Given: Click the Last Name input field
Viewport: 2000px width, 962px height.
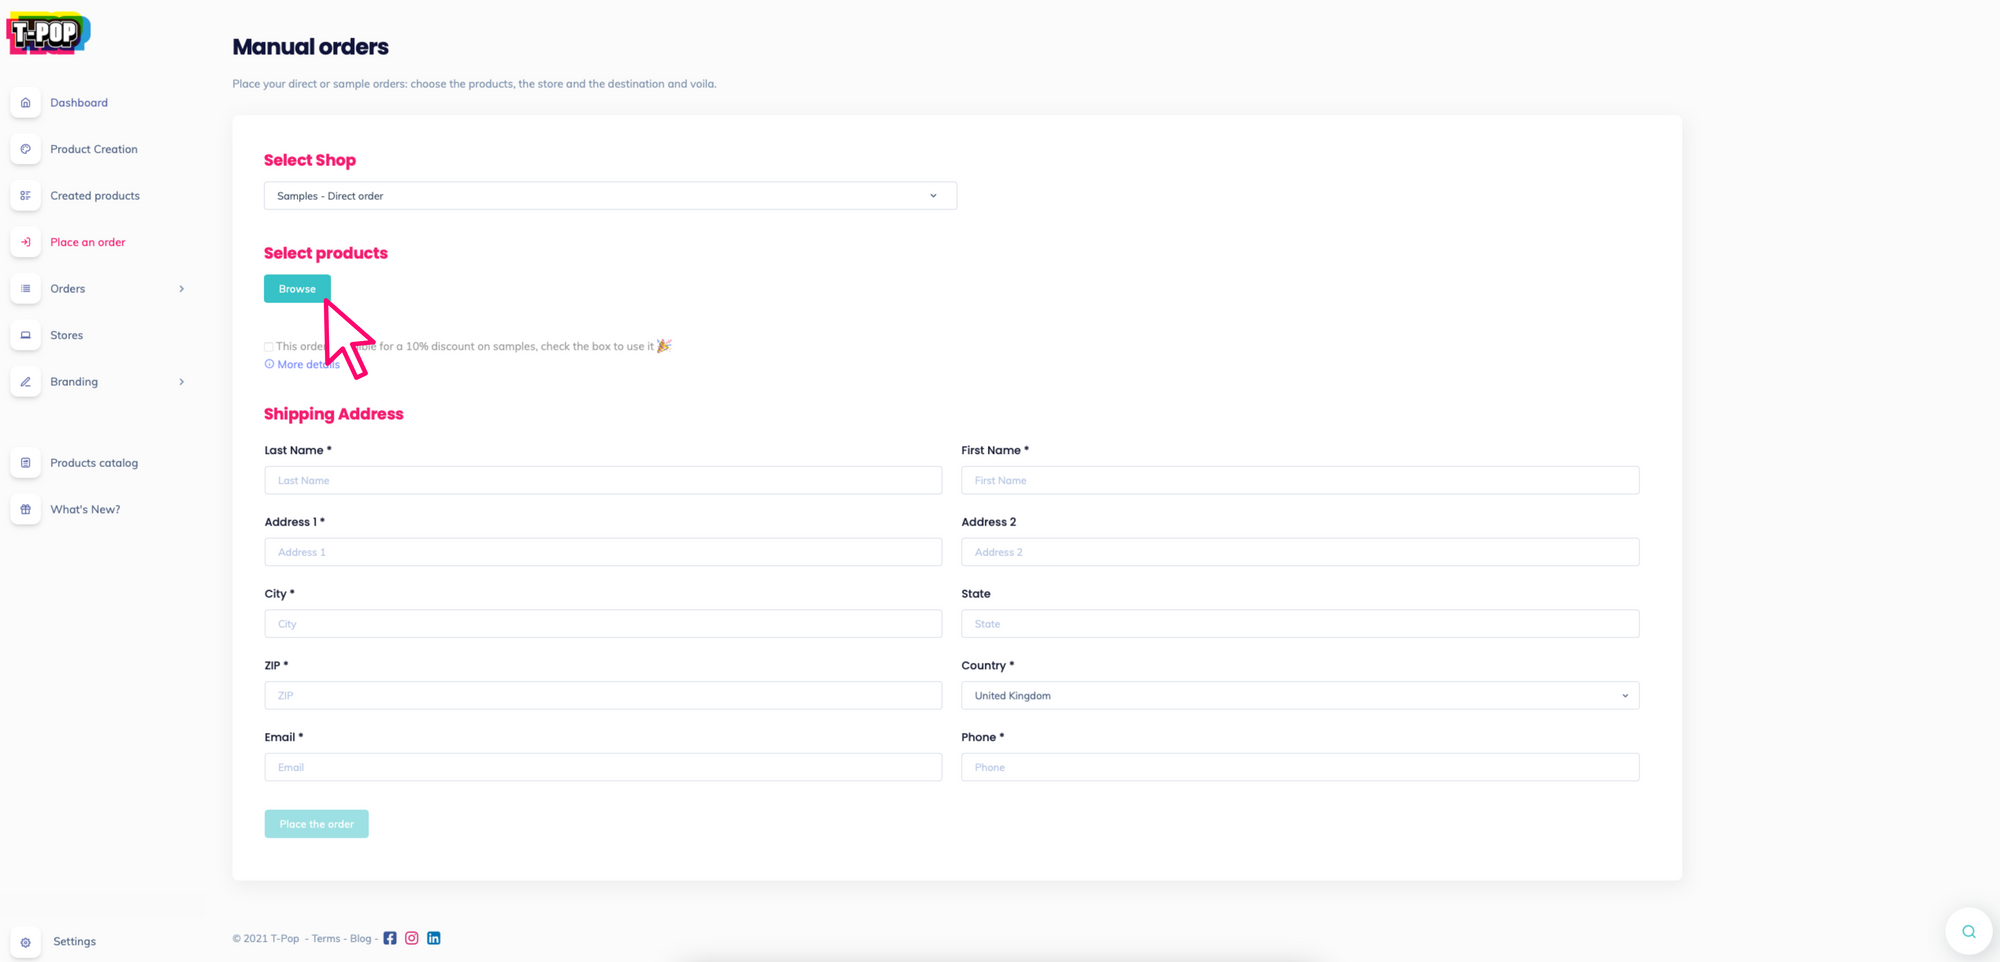Looking at the screenshot, I should tap(603, 481).
